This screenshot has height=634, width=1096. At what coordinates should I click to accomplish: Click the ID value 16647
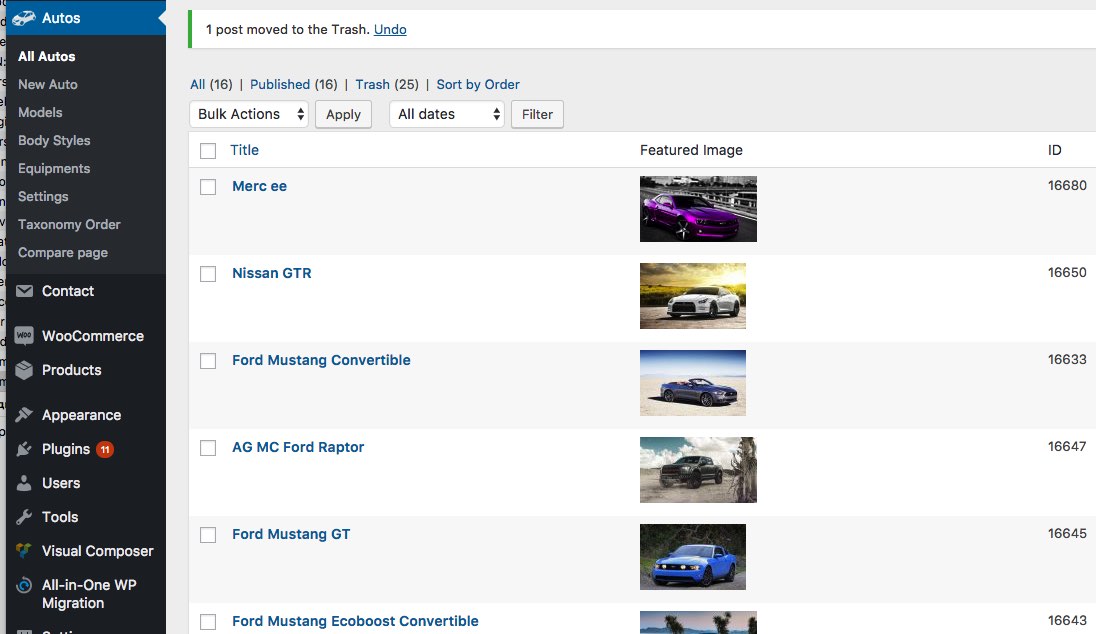click(x=1067, y=447)
